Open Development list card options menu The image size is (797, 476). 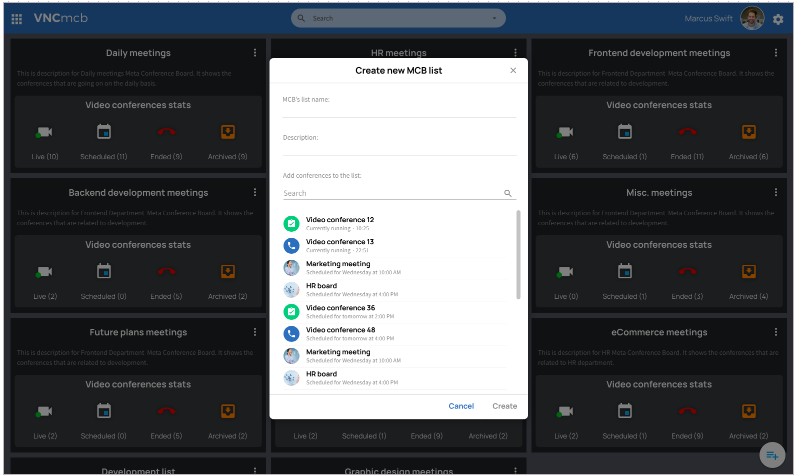tap(255, 471)
